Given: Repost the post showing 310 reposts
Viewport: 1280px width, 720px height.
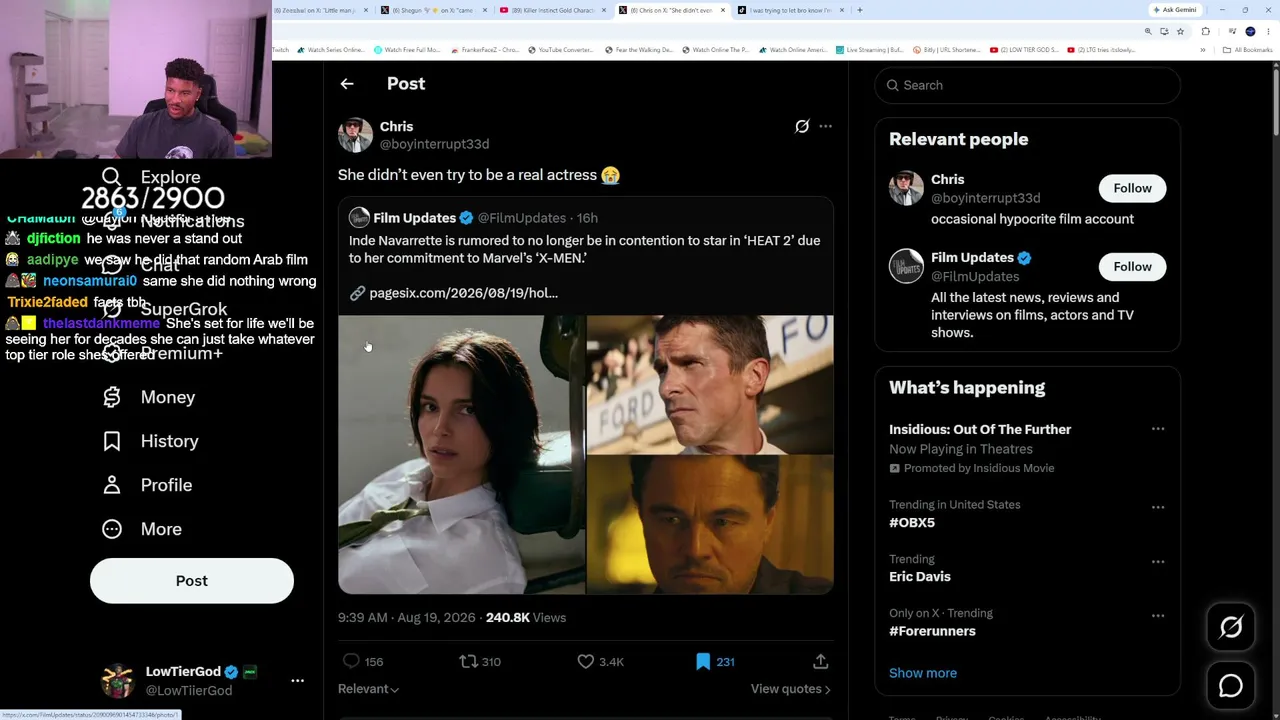Looking at the screenshot, I should [x=468, y=661].
